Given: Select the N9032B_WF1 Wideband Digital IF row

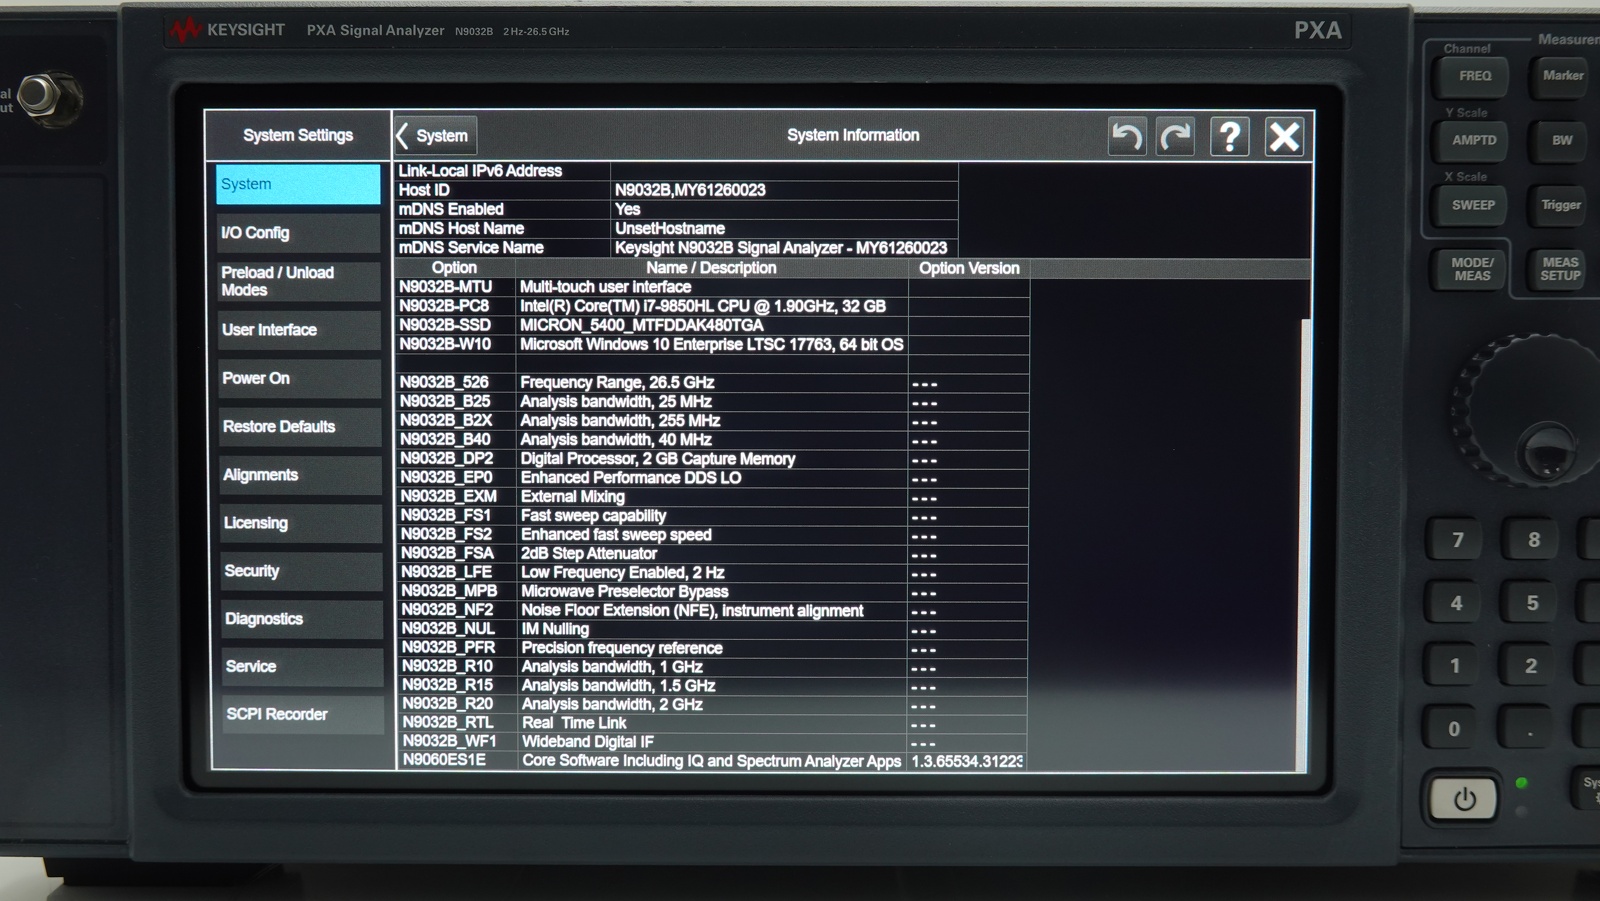Looking at the screenshot, I should click(x=712, y=742).
